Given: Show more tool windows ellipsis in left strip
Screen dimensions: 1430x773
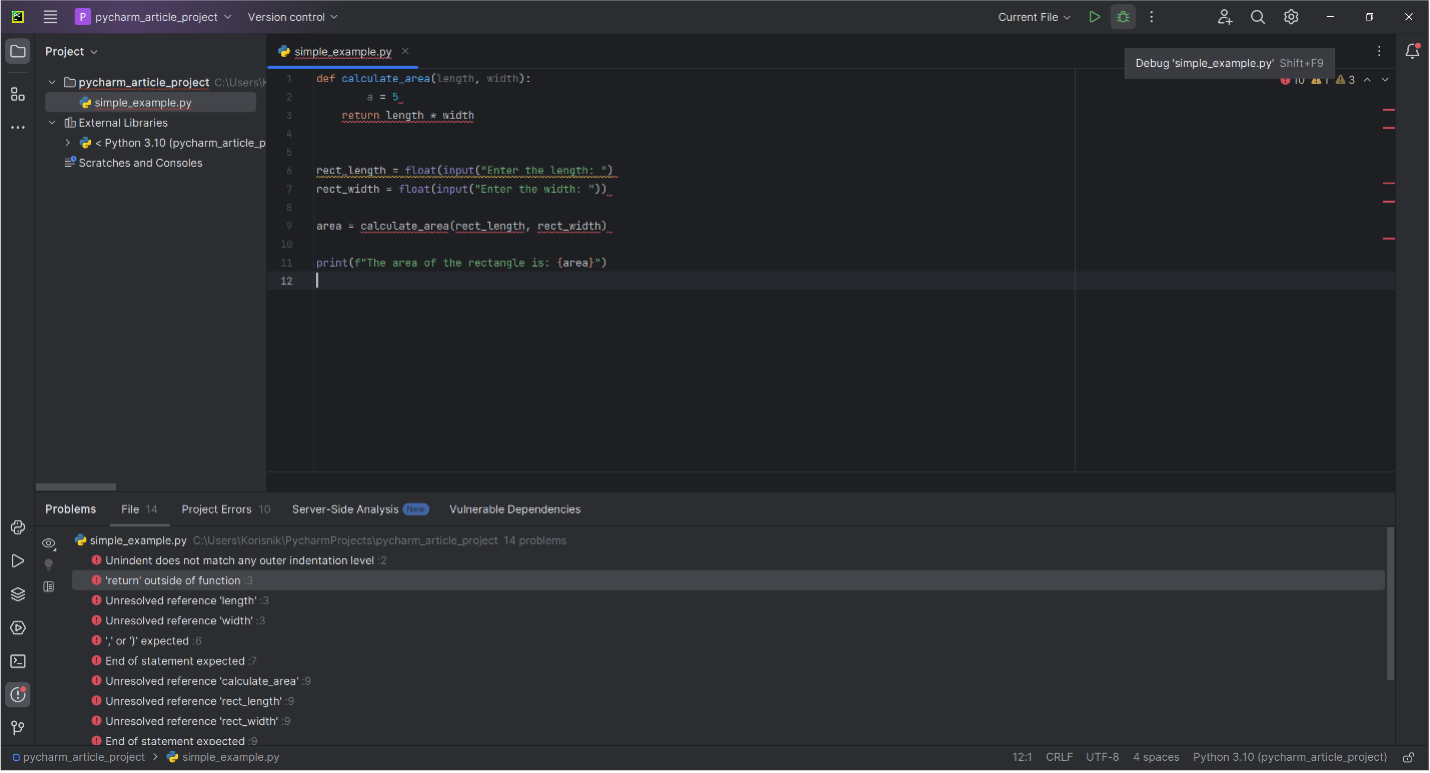Looking at the screenshot, I should point(17,128).
